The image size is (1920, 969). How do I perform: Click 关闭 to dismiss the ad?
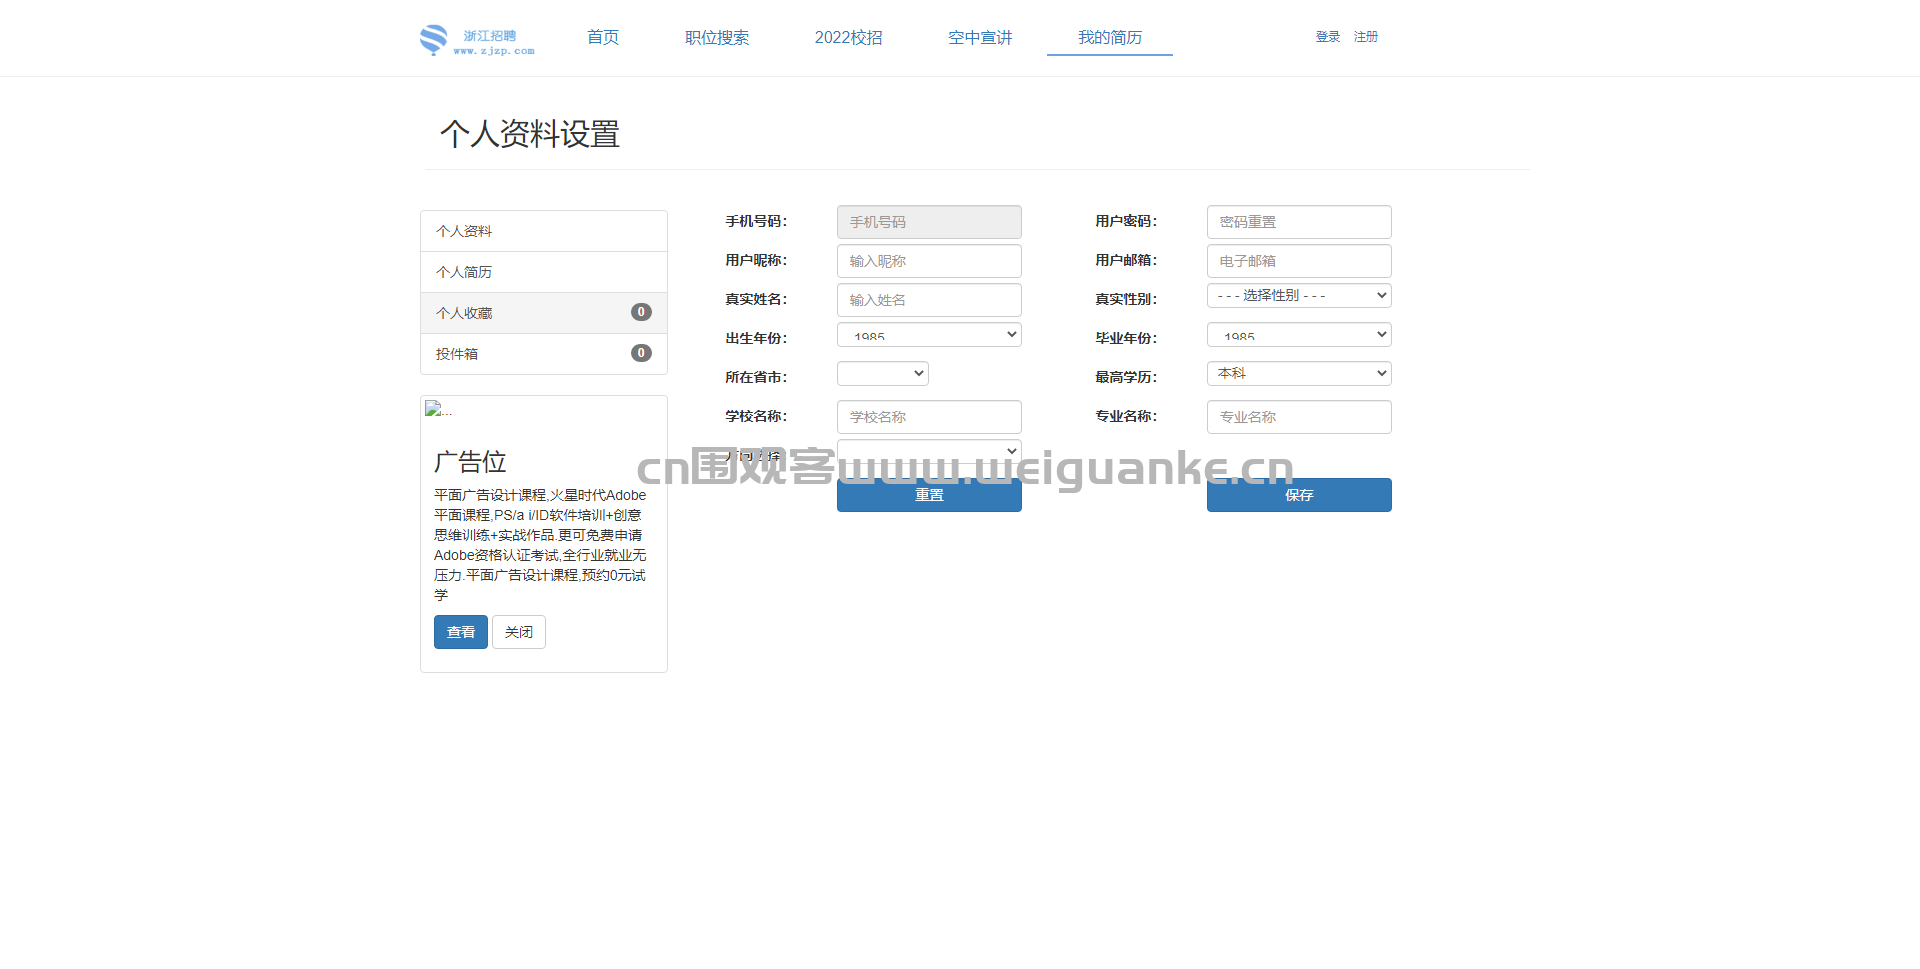[x=519, y=632]
